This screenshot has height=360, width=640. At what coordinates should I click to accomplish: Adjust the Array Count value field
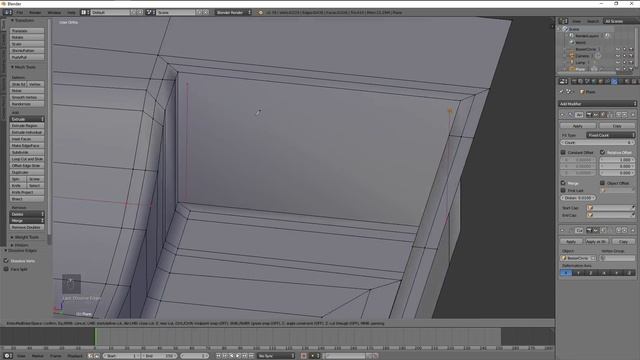[598, 142]
